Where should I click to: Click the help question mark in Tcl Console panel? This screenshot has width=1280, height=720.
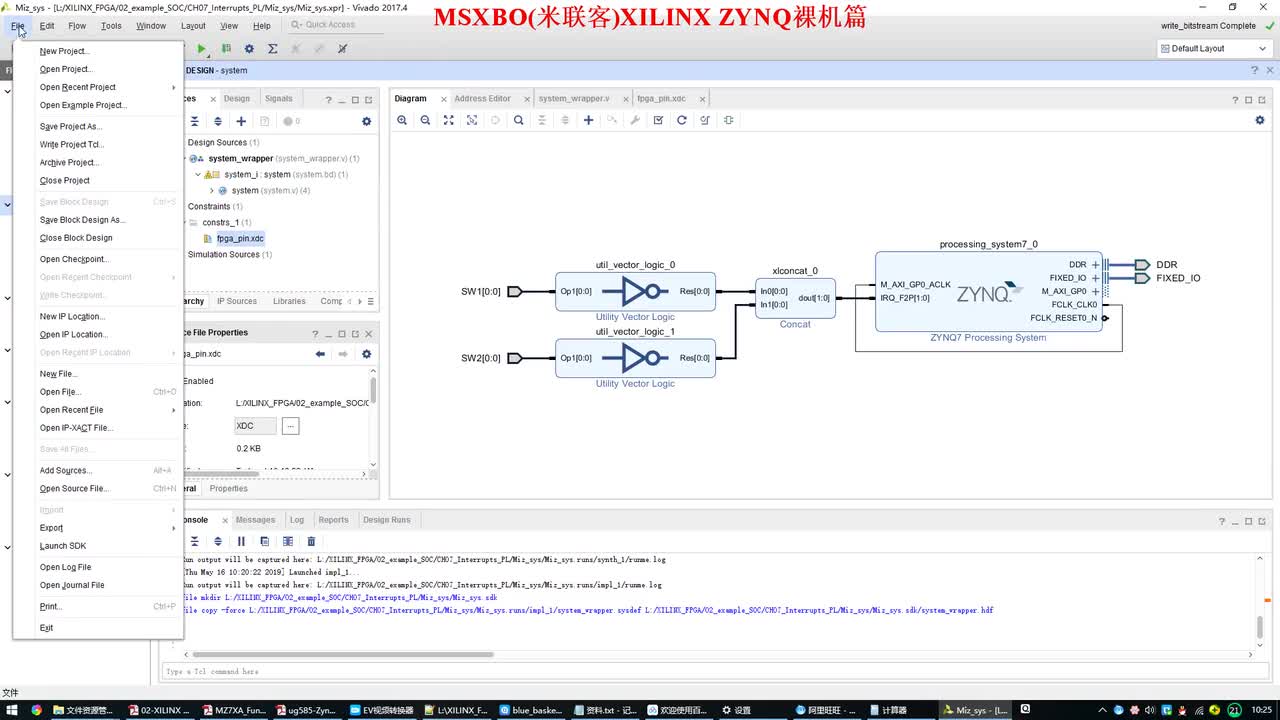point(1221,521)
